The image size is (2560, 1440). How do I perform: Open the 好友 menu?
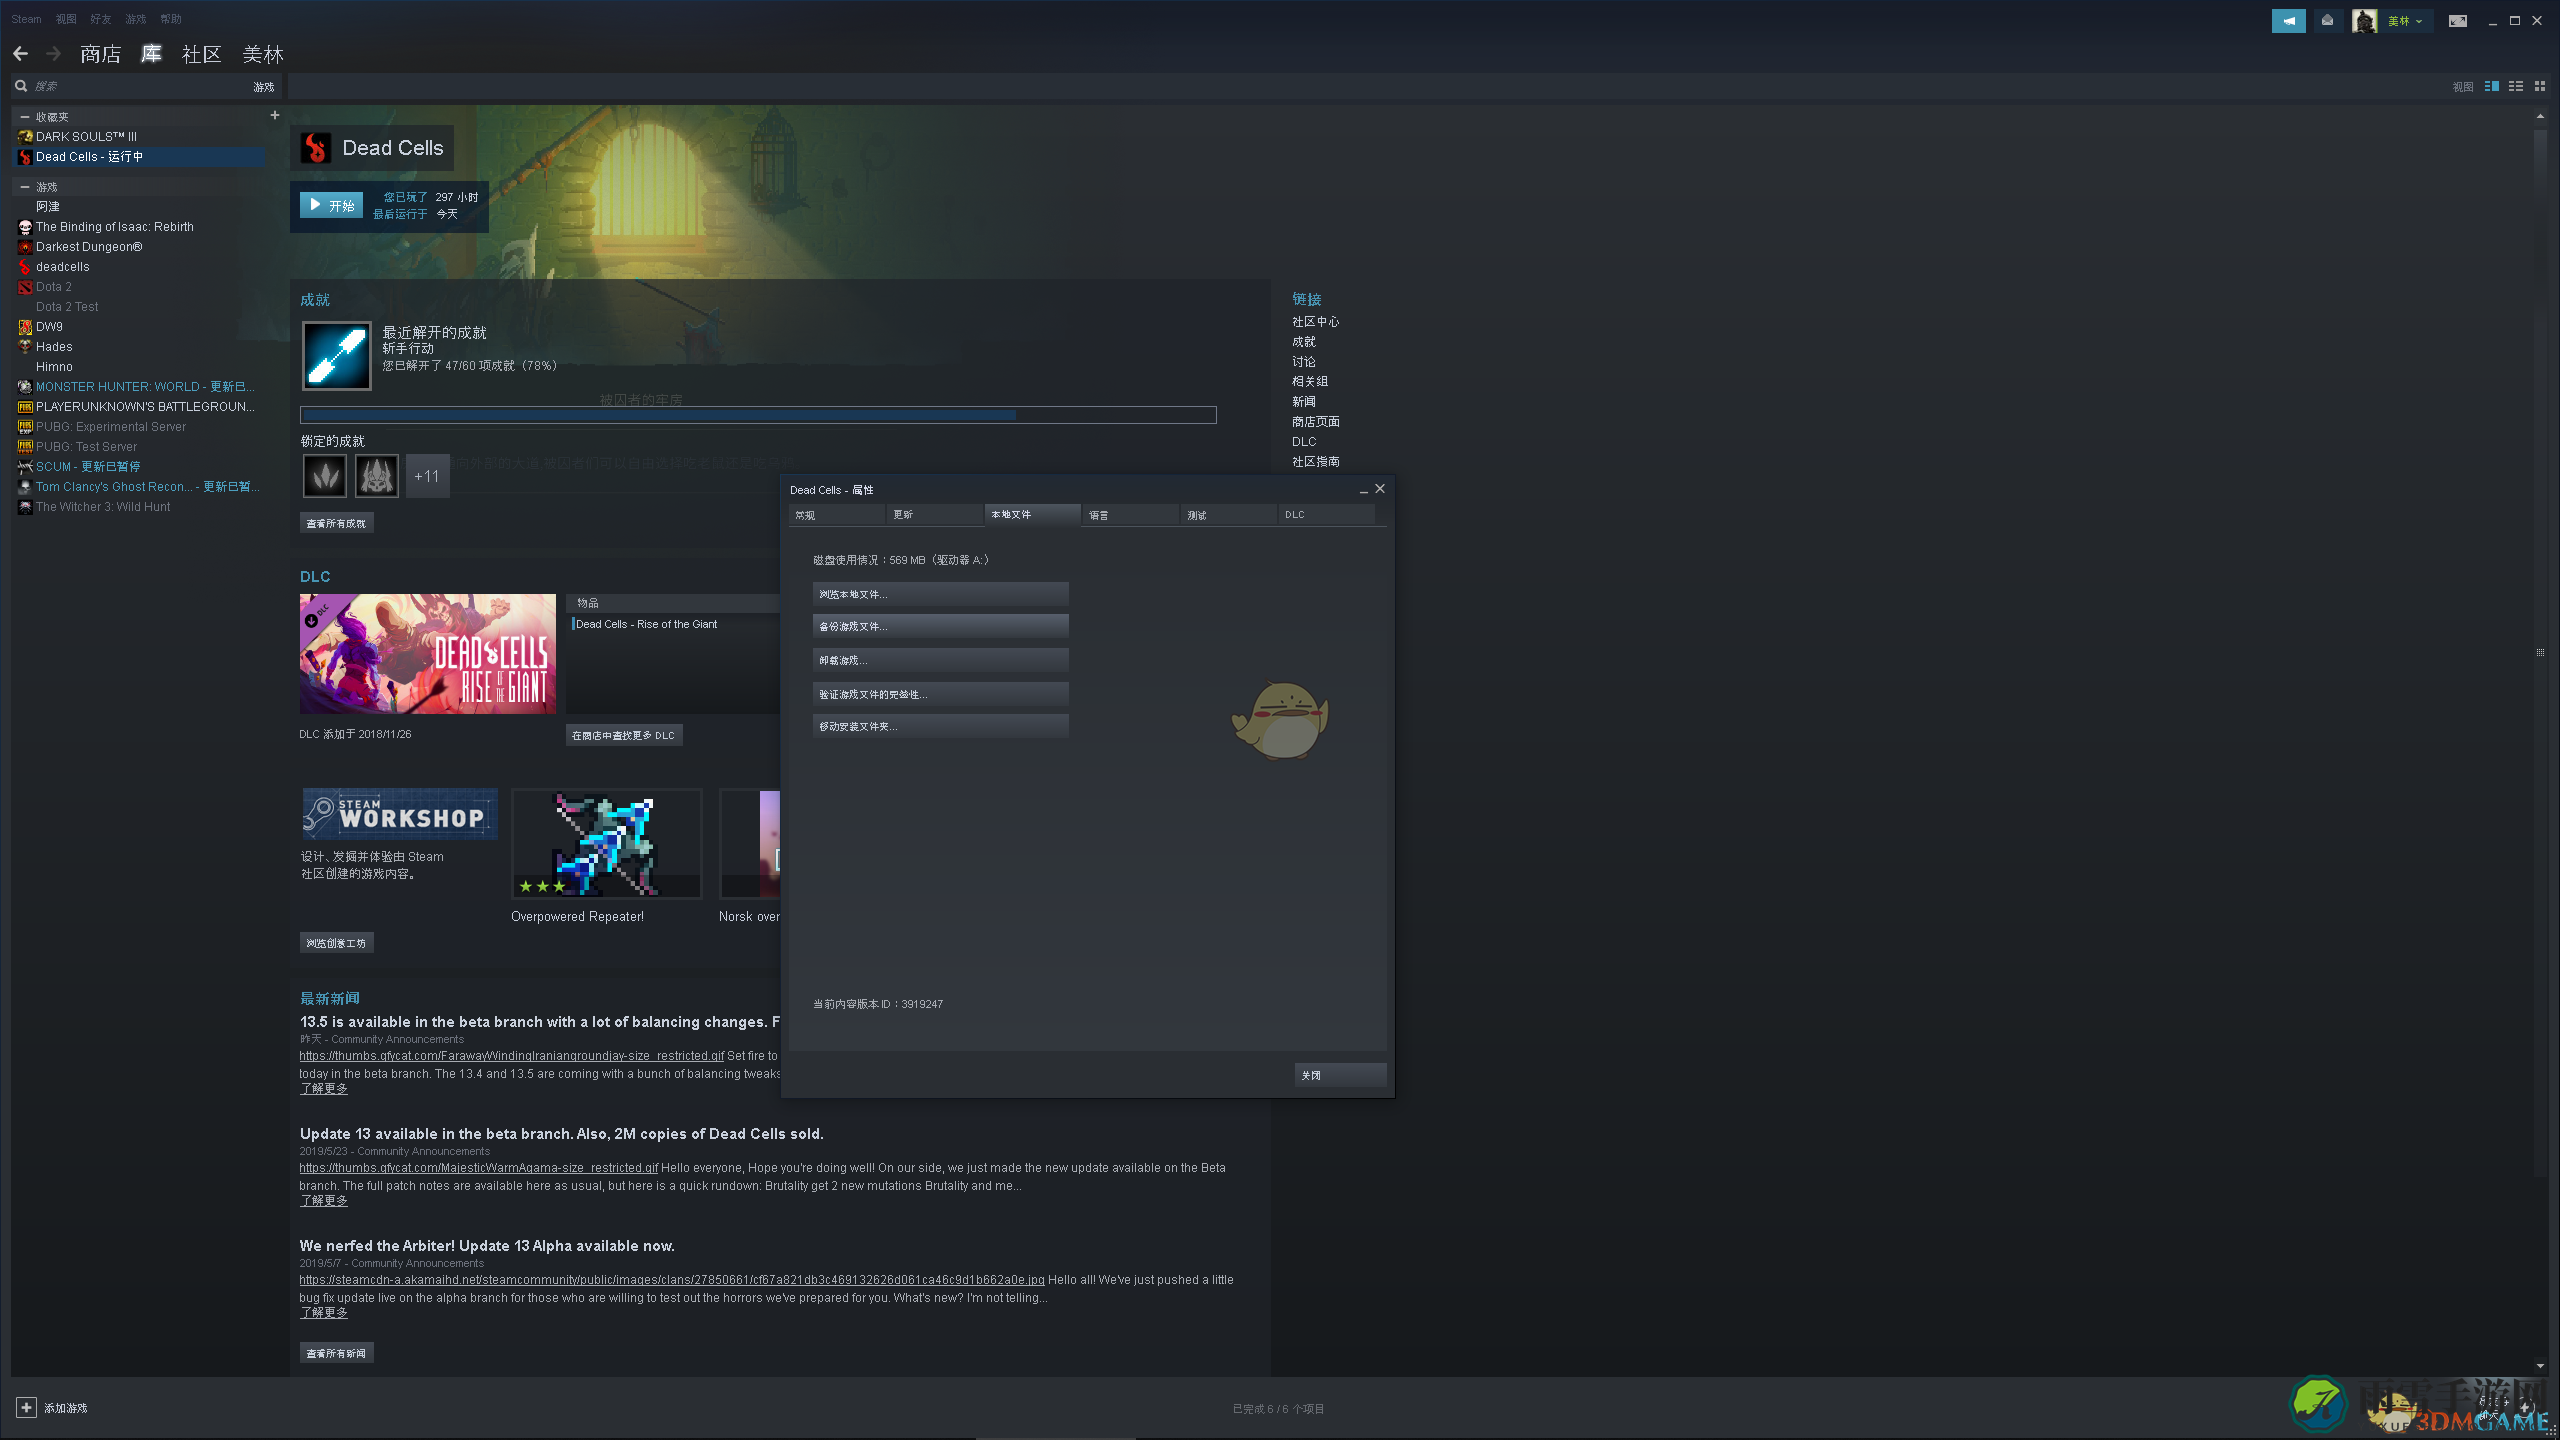pyautogui.click(x=101, y=19)
